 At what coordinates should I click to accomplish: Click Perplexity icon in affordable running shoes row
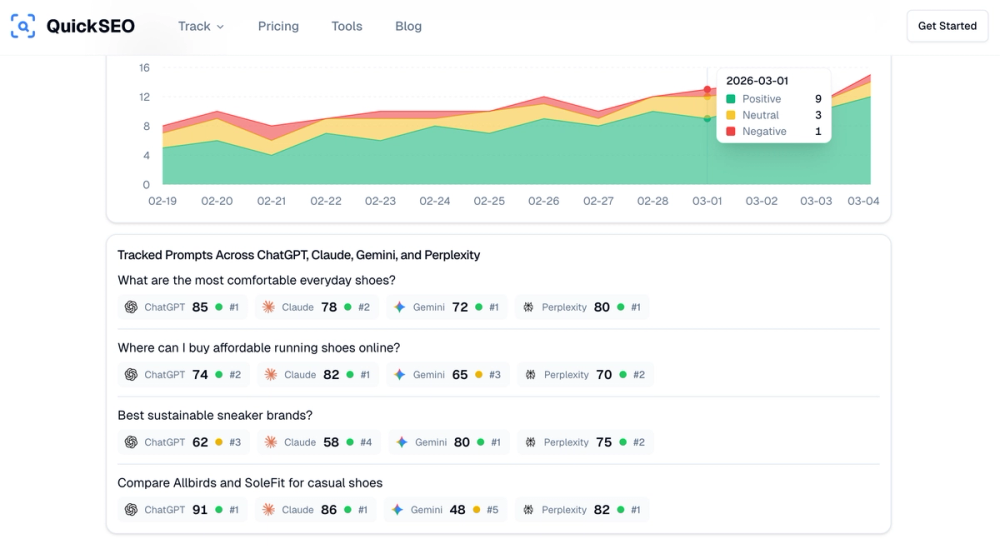point(530,375)
